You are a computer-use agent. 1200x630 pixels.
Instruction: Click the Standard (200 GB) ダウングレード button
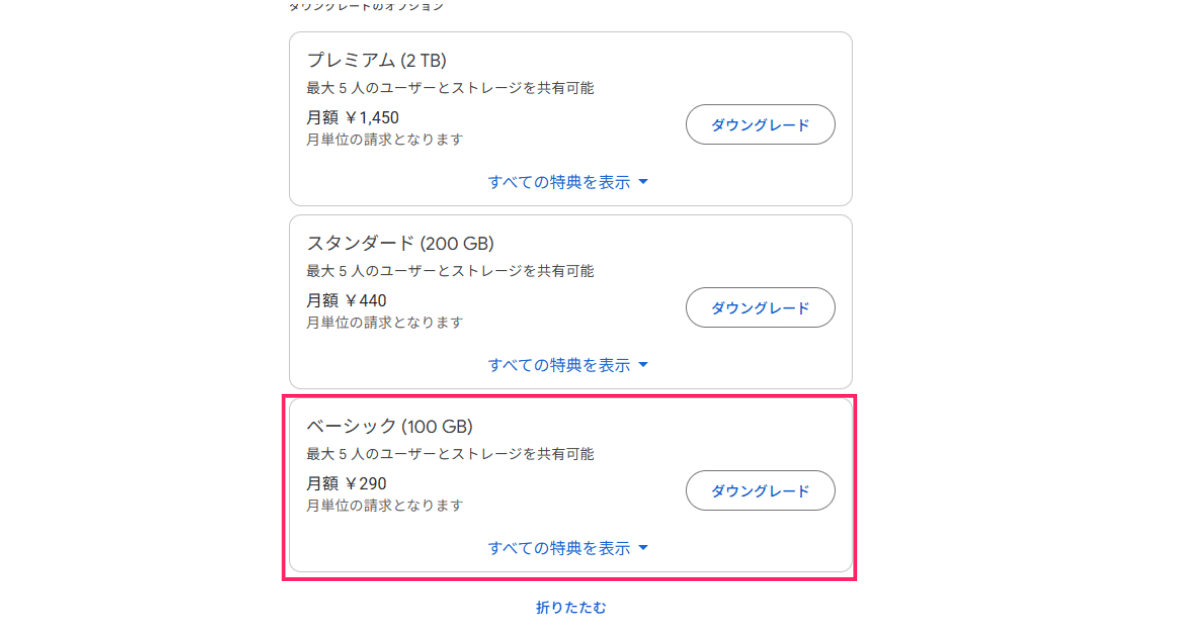(x=760, y=308)
